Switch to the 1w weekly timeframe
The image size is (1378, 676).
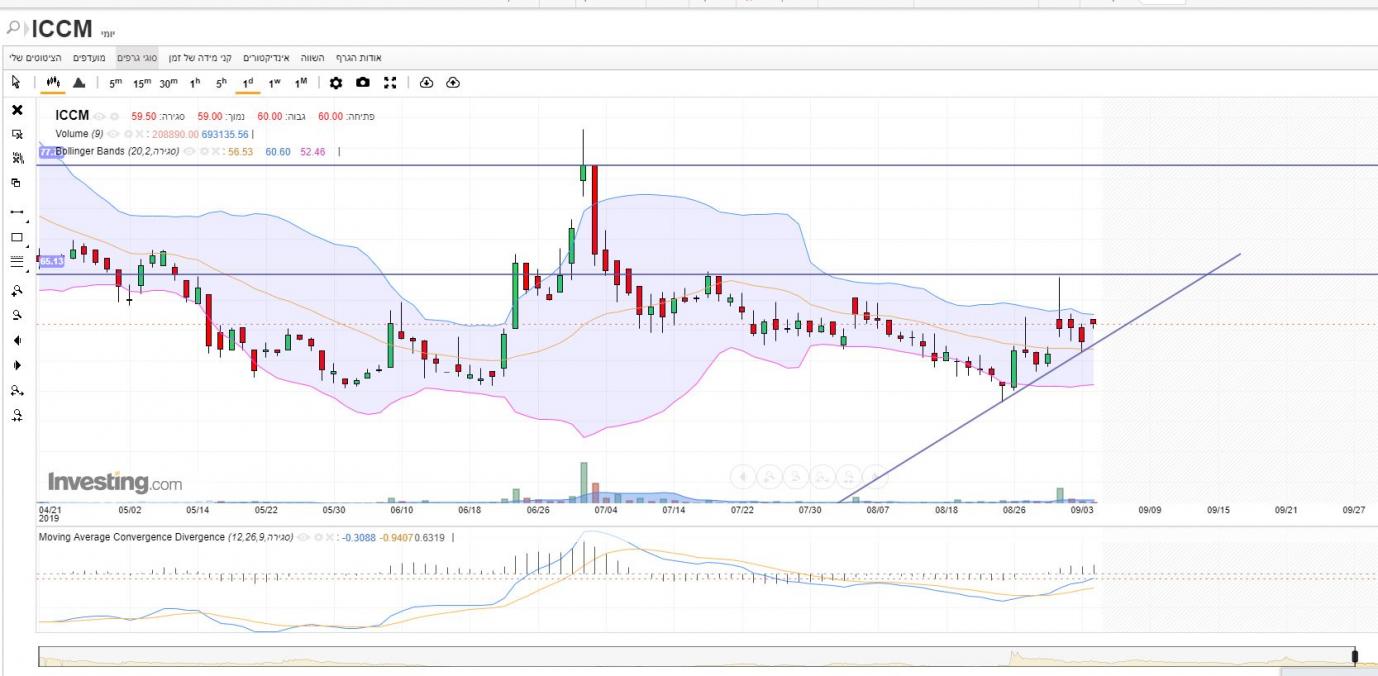coord(274,83)
